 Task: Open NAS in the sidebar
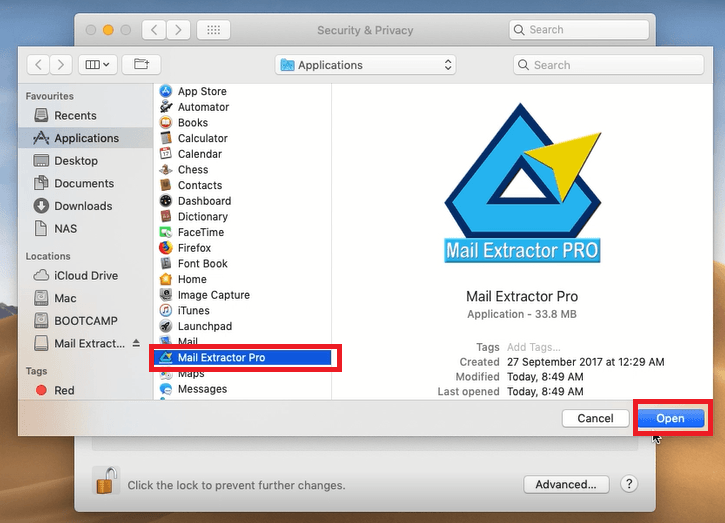click(86, 229)
